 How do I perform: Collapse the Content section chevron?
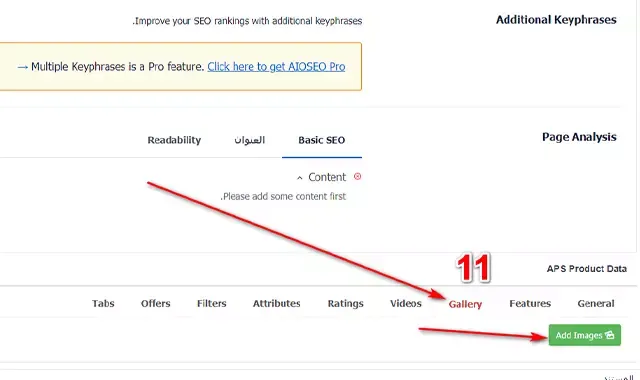point(300,178)
